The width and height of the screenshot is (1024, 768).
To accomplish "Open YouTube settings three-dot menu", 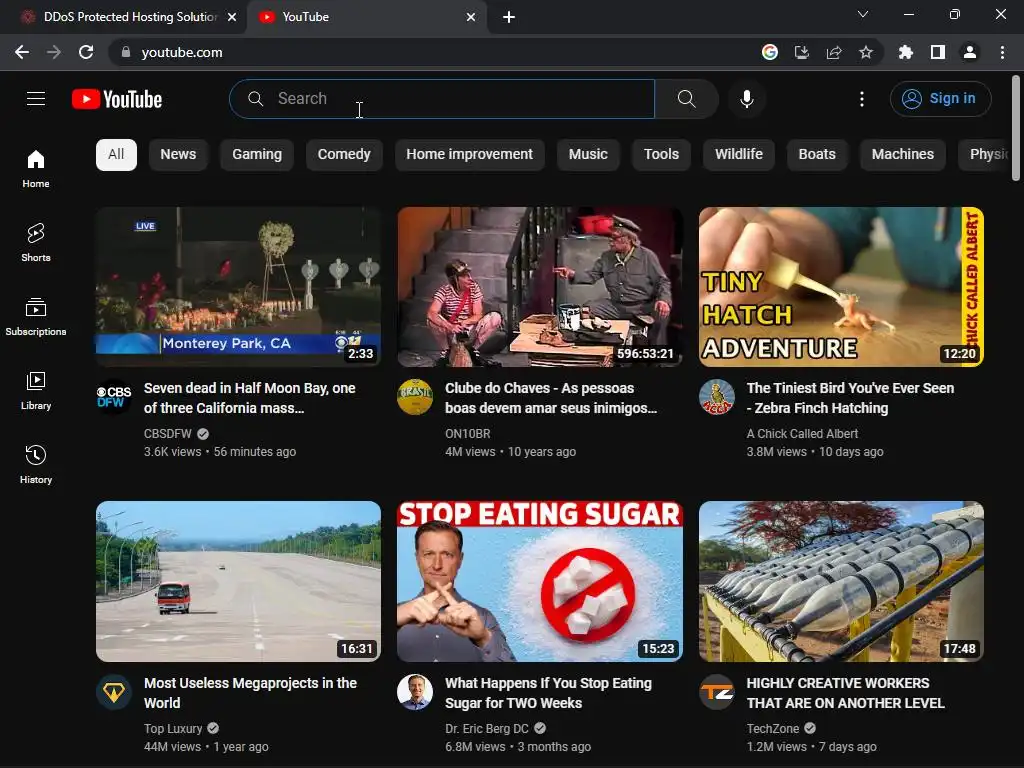I will click(862, 99).
